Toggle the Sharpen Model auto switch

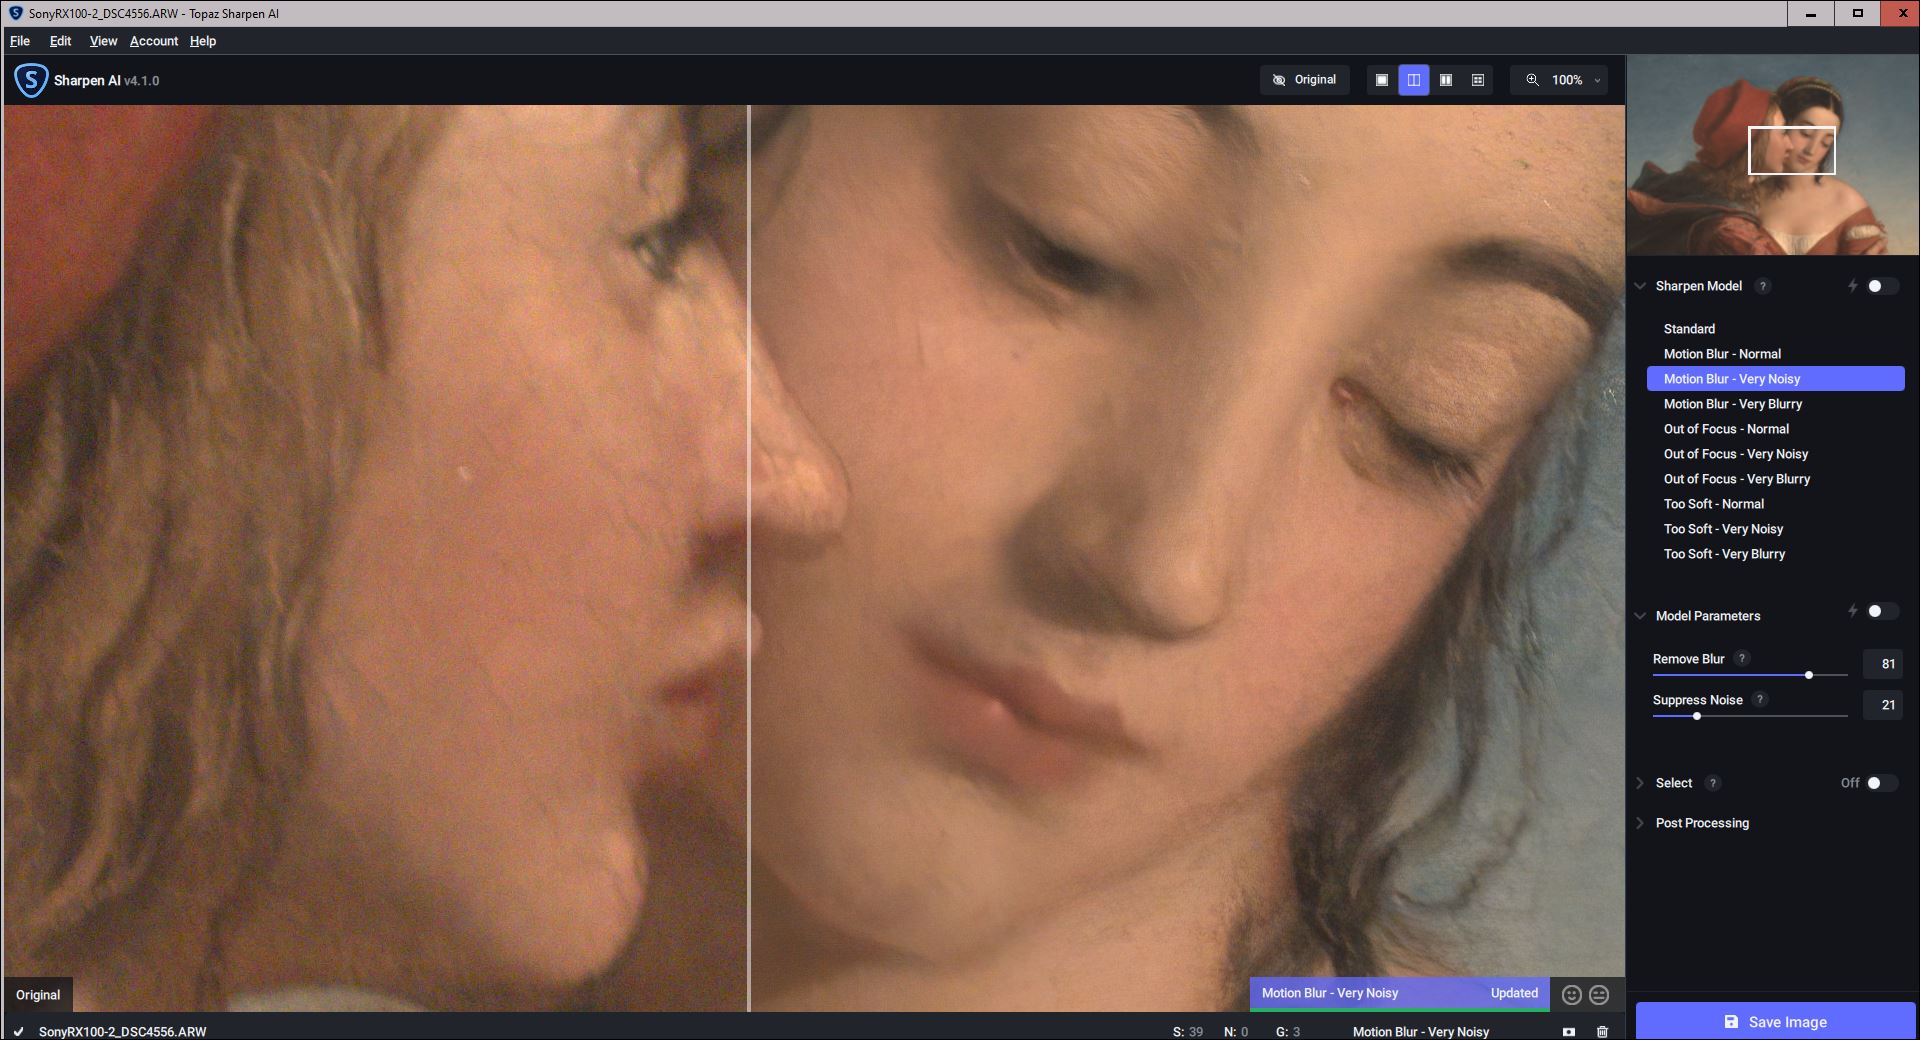tap(1879, 286)
